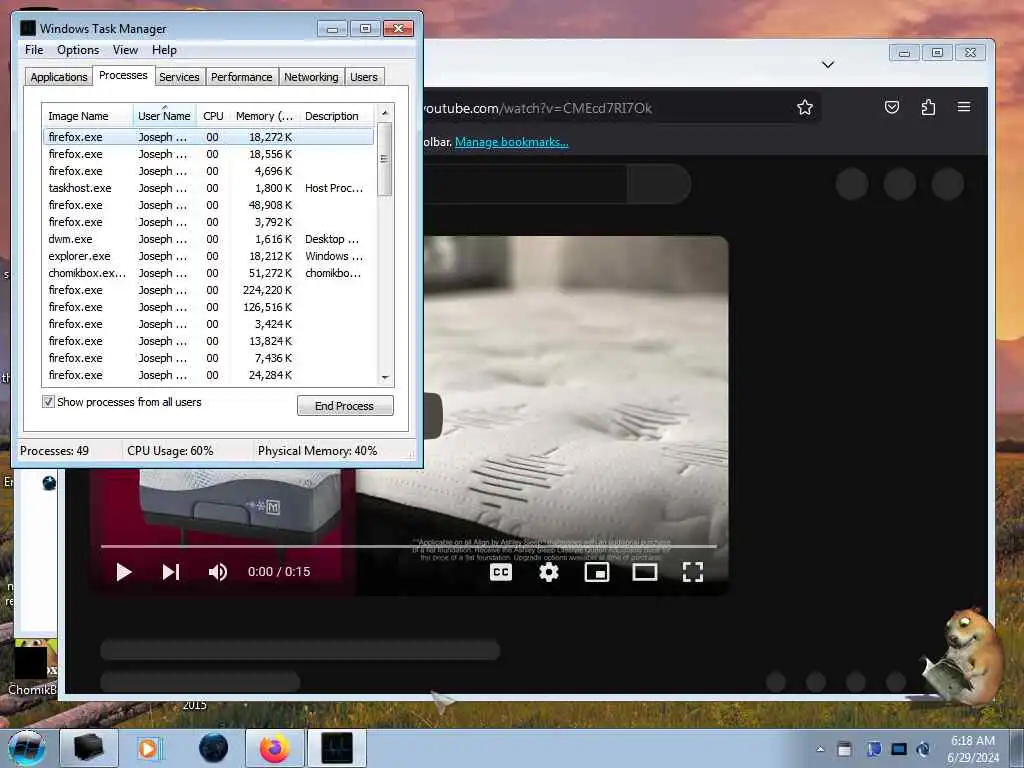Select firefox.exe row using 48,908 K

point(208,205)
